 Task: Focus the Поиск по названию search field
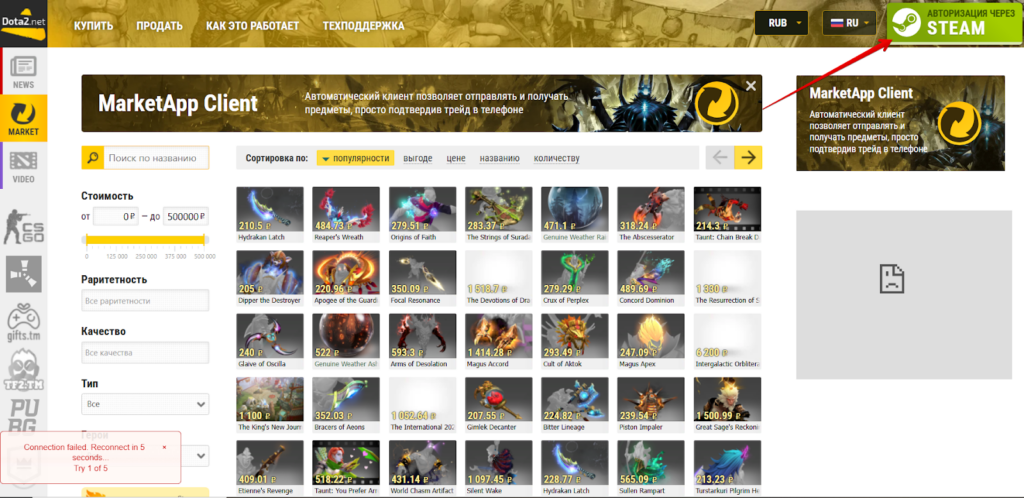(x=156, y=157)
